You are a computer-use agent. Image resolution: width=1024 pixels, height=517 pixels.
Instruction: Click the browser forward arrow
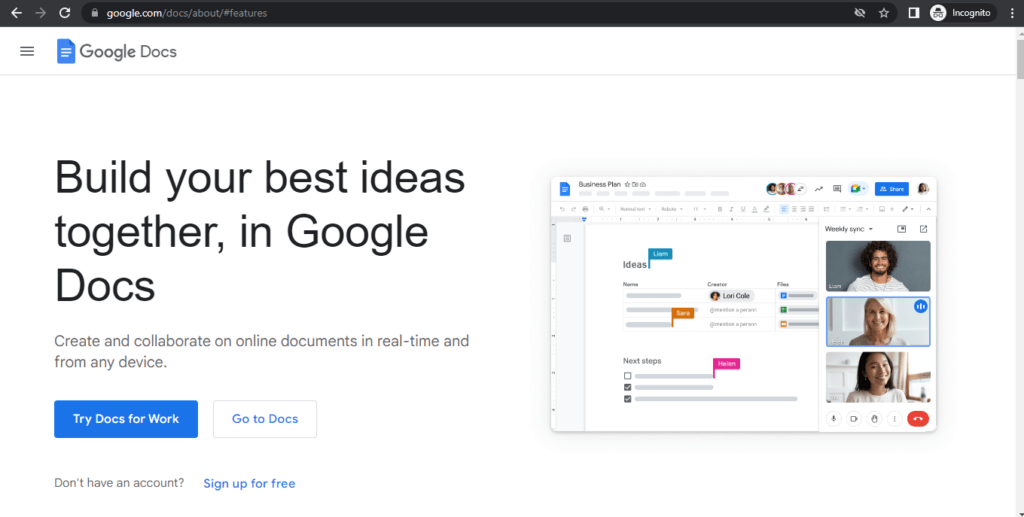tap(40, 12)
